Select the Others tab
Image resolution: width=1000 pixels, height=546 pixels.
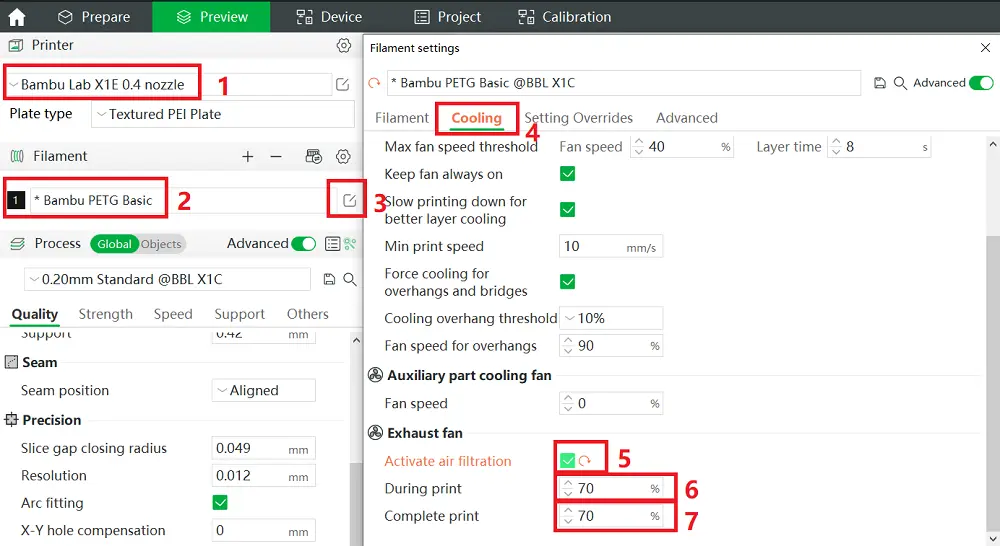(x=307, y=314)
